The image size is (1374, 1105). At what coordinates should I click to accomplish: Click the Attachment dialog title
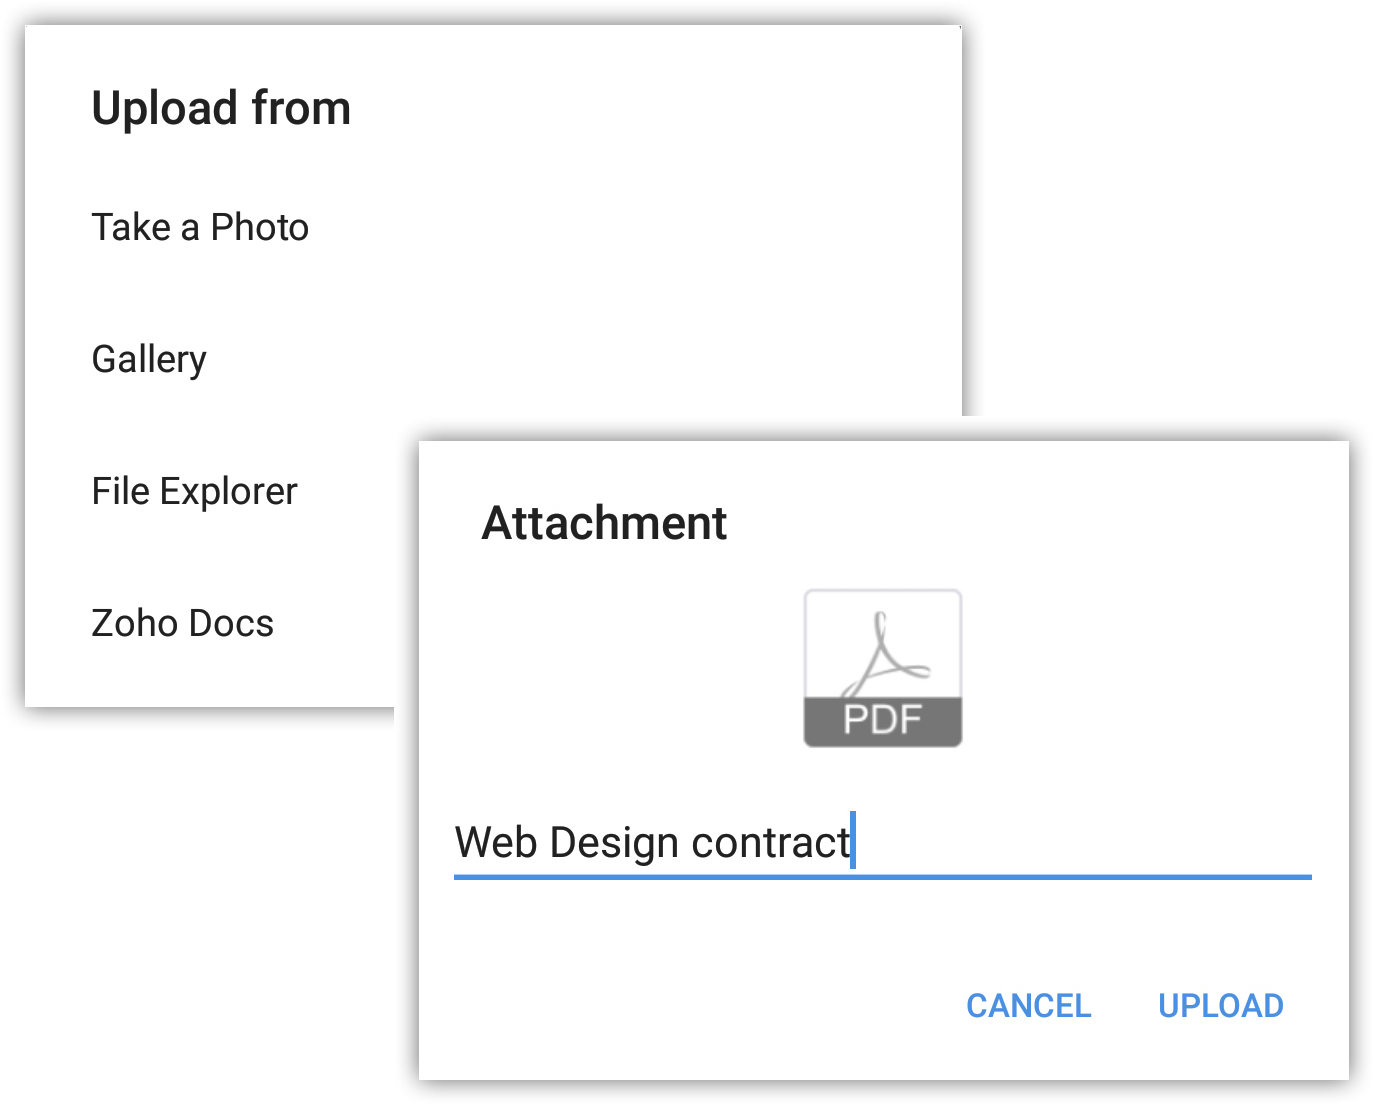(x=604, y=523)
